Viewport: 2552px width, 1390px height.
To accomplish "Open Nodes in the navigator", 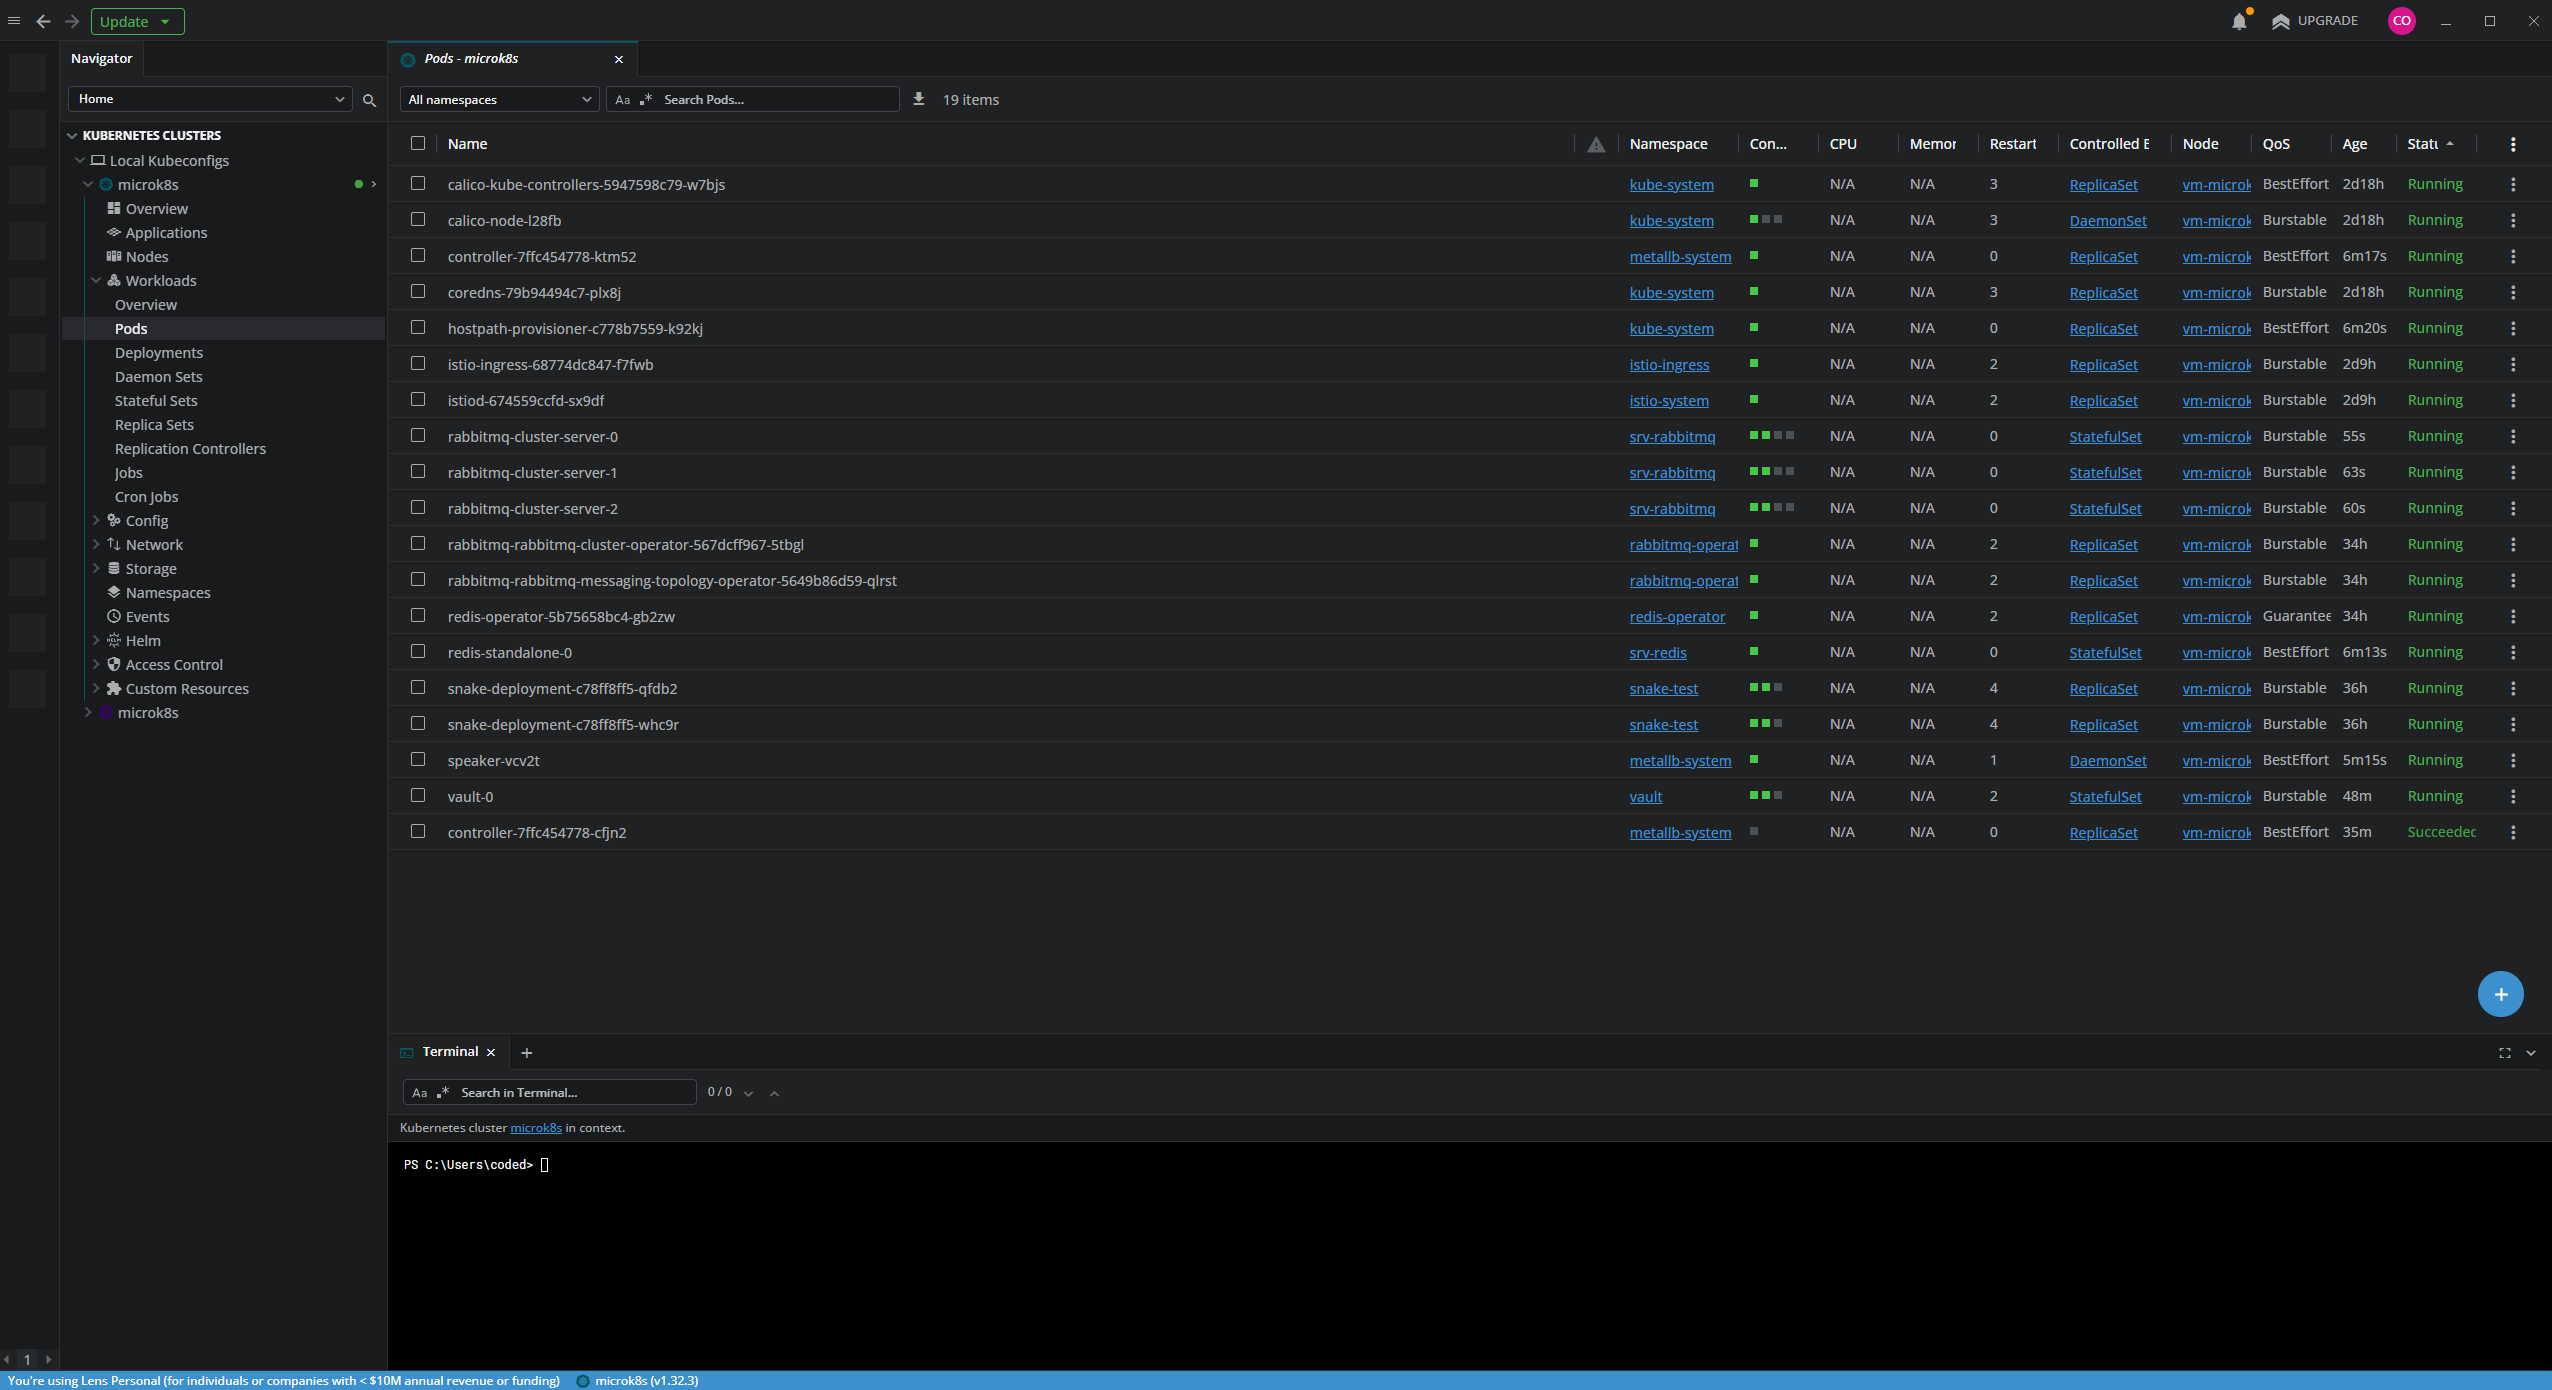I will click(x=147, y=257).
